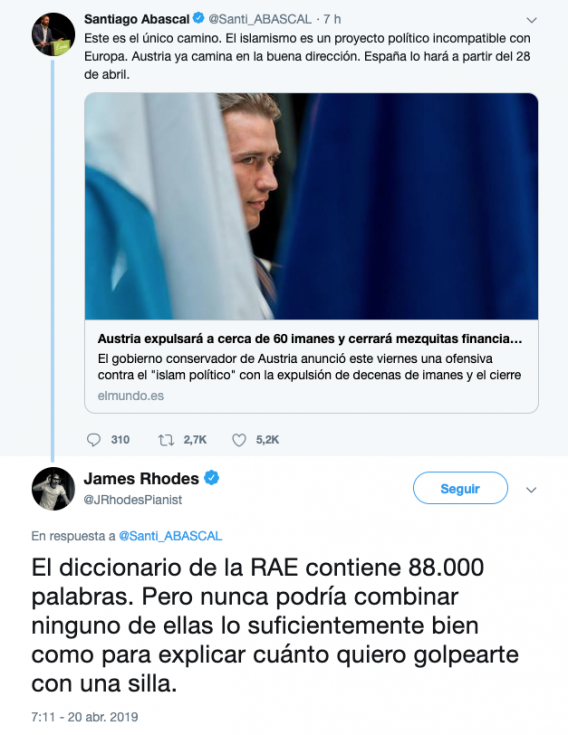Click the 7:11 - 20 abr. 2019 timestamp
The height and width of the screenshot is (735, 568).
click(x=85, y=717)
